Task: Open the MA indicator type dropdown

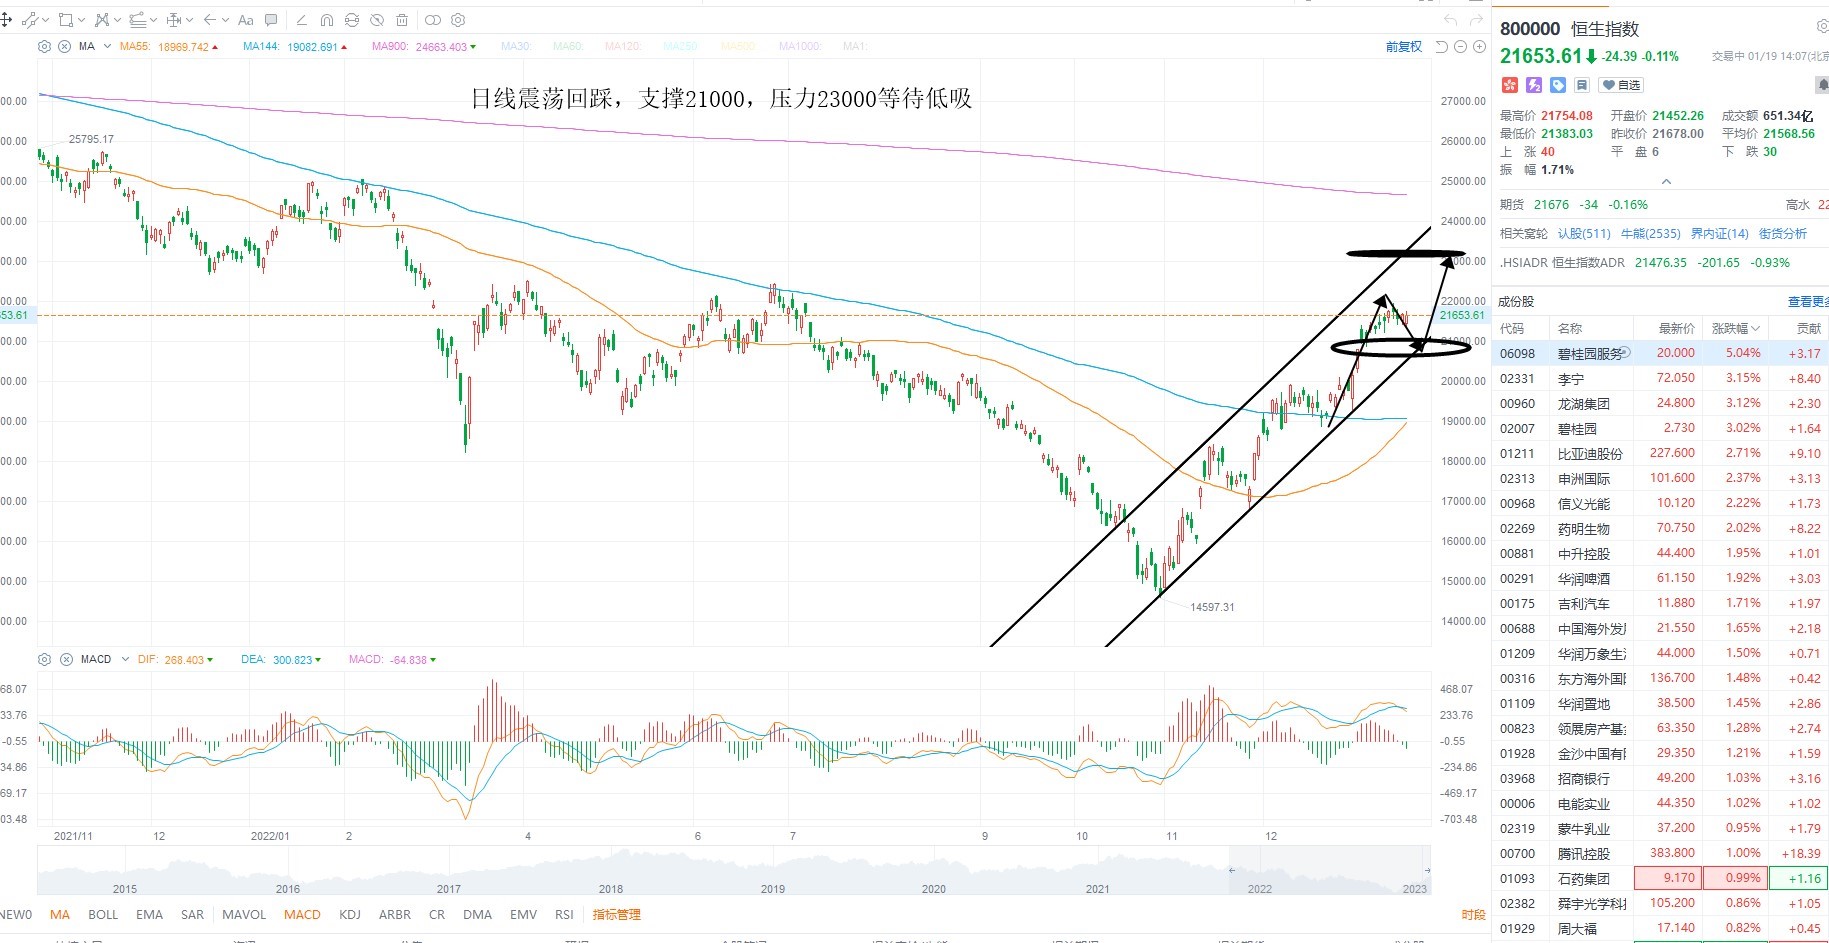Action: point(108,47)
